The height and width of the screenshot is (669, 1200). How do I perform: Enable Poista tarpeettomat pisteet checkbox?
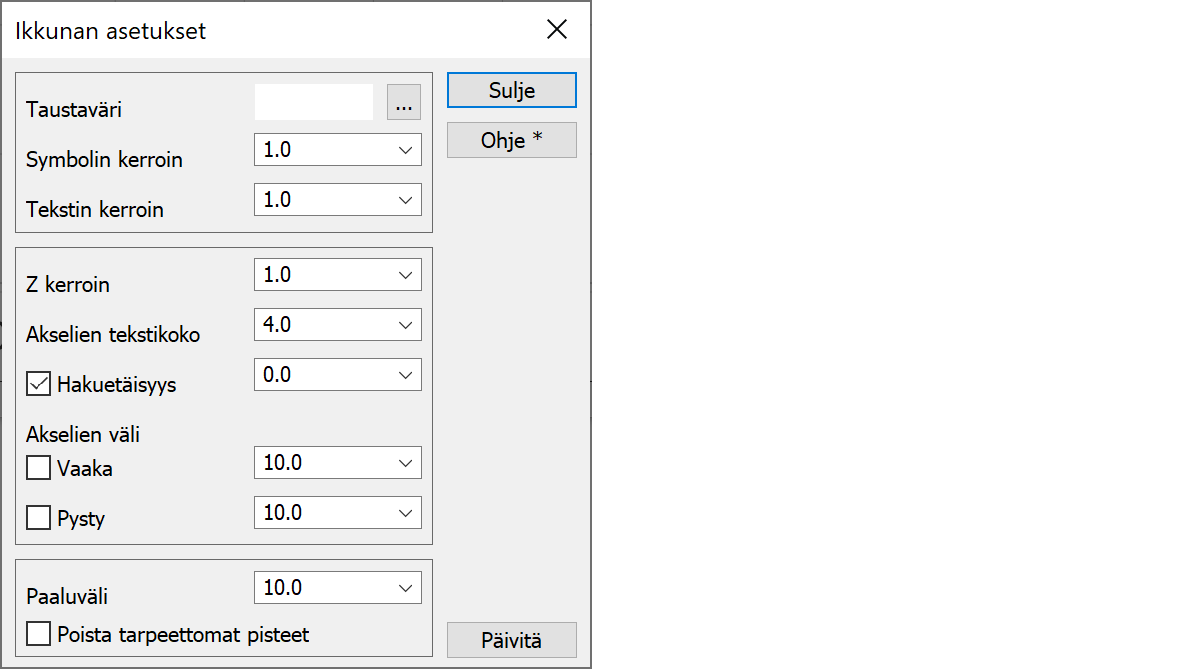pyautogui.click(x=39, y=634)
